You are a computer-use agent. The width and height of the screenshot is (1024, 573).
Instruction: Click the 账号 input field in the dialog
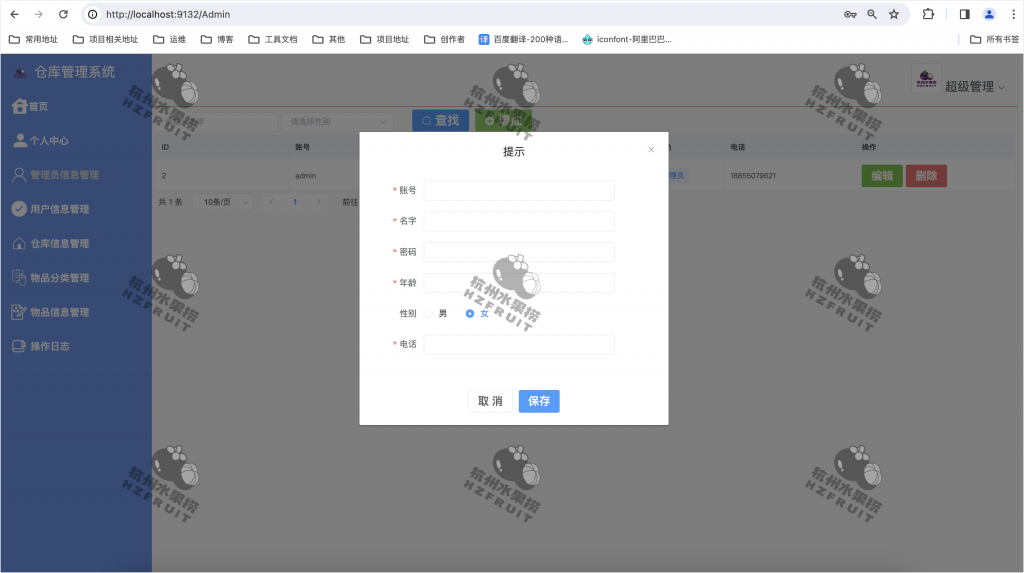(519, 190)
